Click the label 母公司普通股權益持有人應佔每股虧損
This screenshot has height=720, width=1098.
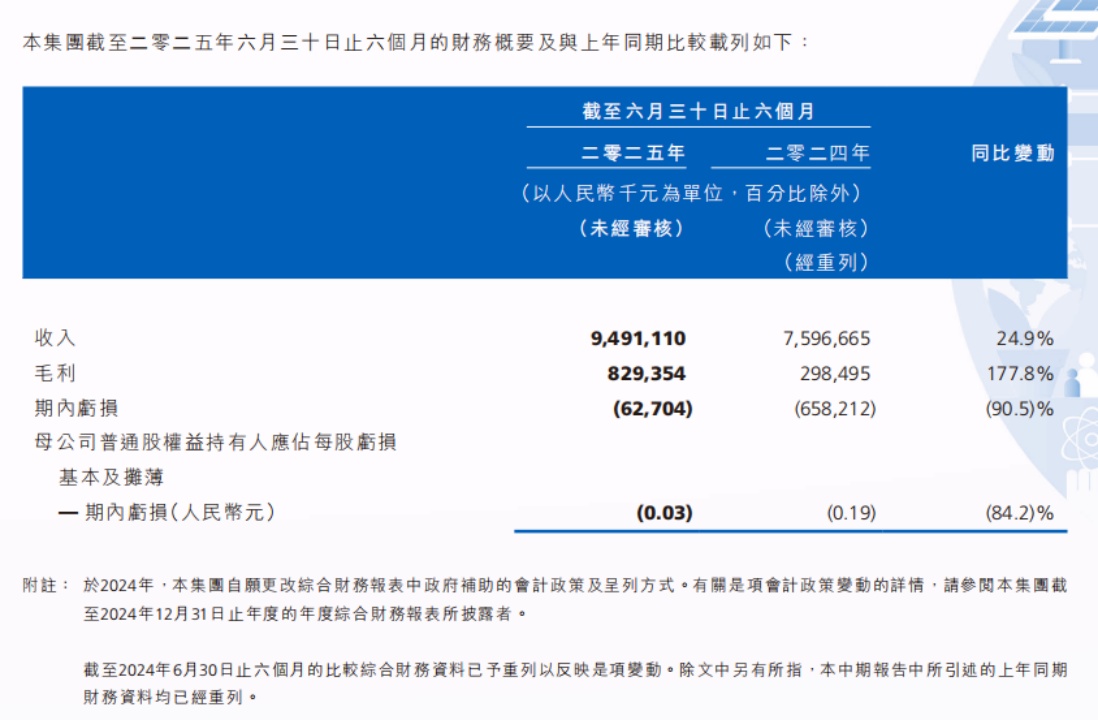point(216,443)
